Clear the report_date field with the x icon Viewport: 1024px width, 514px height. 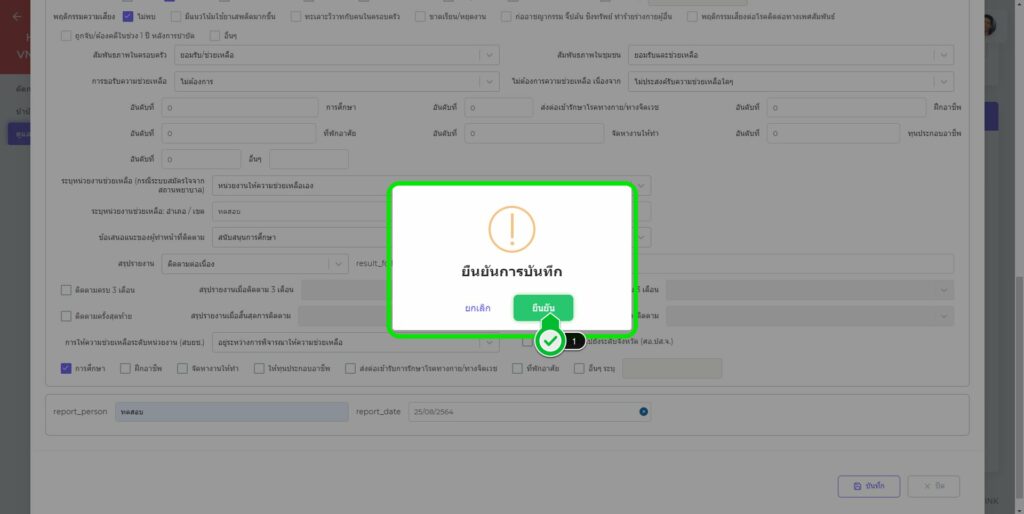point(644,411)
